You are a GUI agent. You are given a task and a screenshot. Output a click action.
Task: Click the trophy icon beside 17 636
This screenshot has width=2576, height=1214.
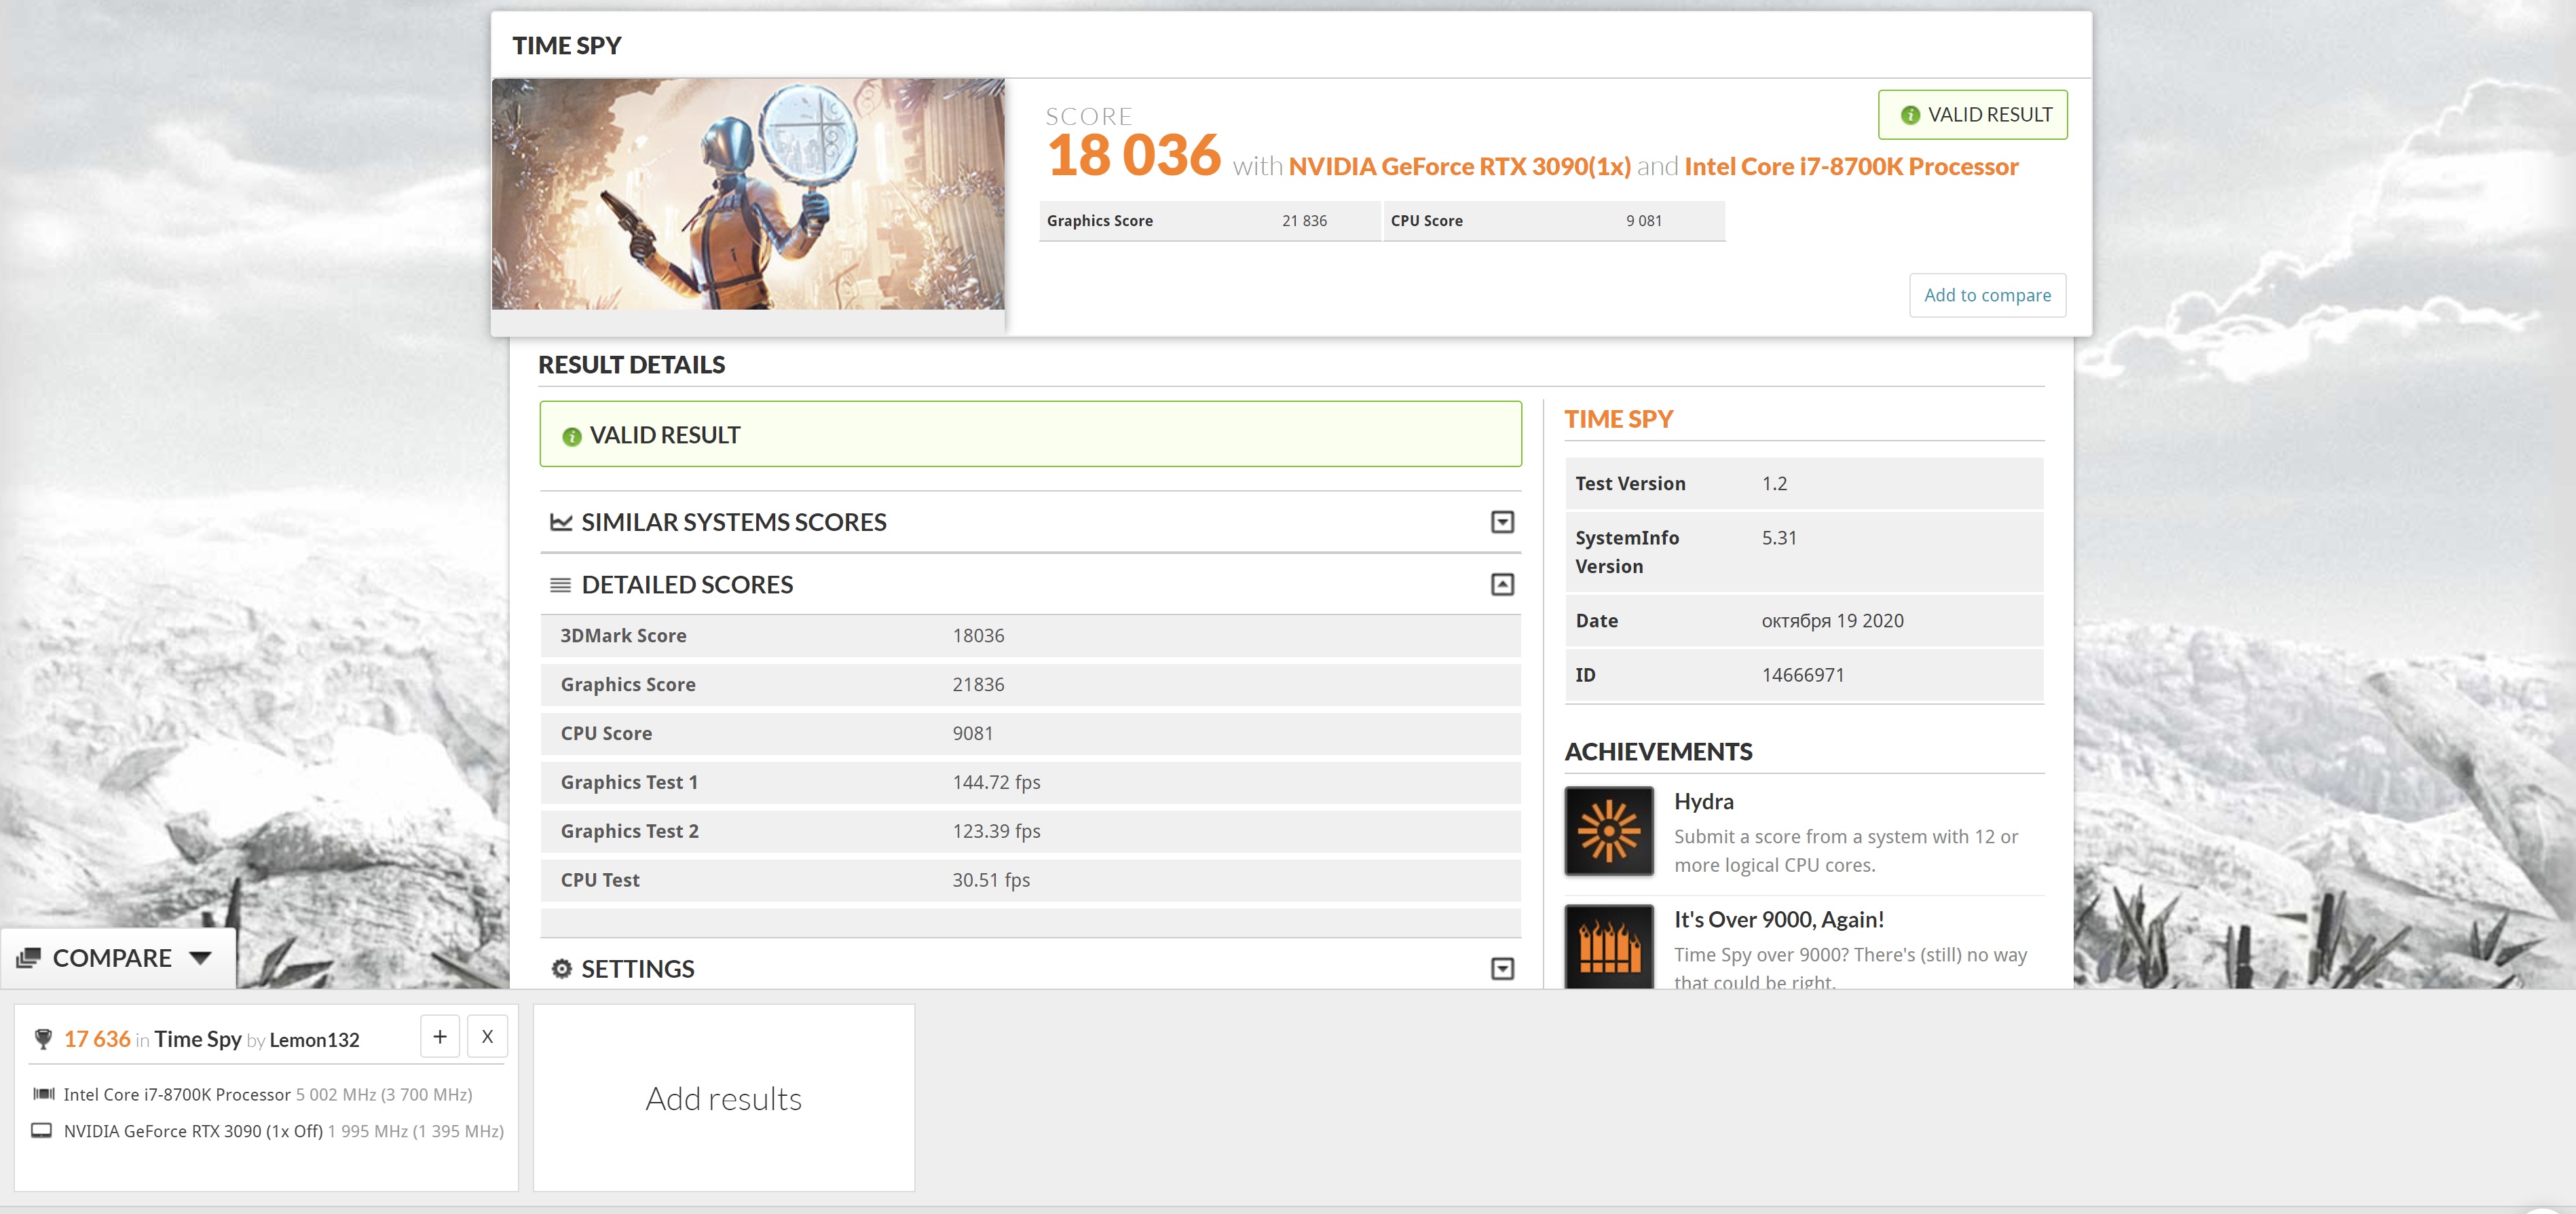point(43,1039)
